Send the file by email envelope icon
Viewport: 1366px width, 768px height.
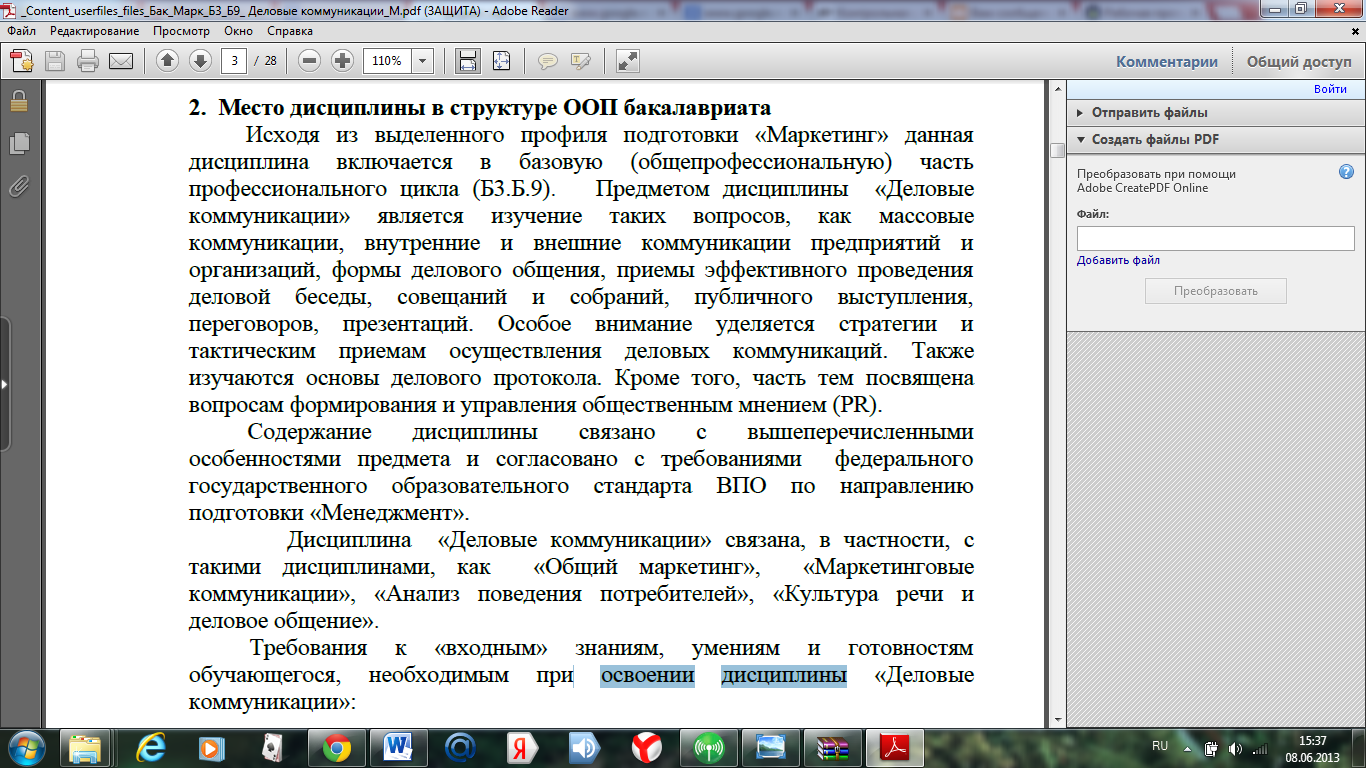coord(121,61)
